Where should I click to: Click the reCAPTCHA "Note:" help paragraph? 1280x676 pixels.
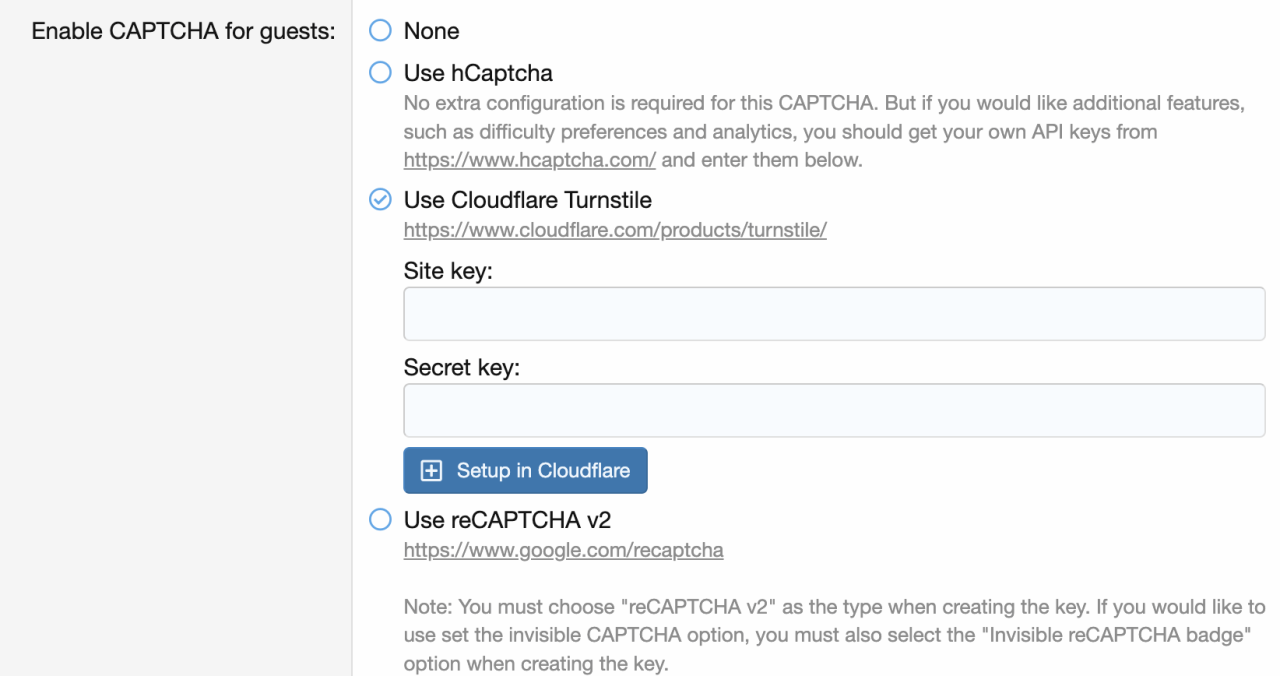(834, 635)
